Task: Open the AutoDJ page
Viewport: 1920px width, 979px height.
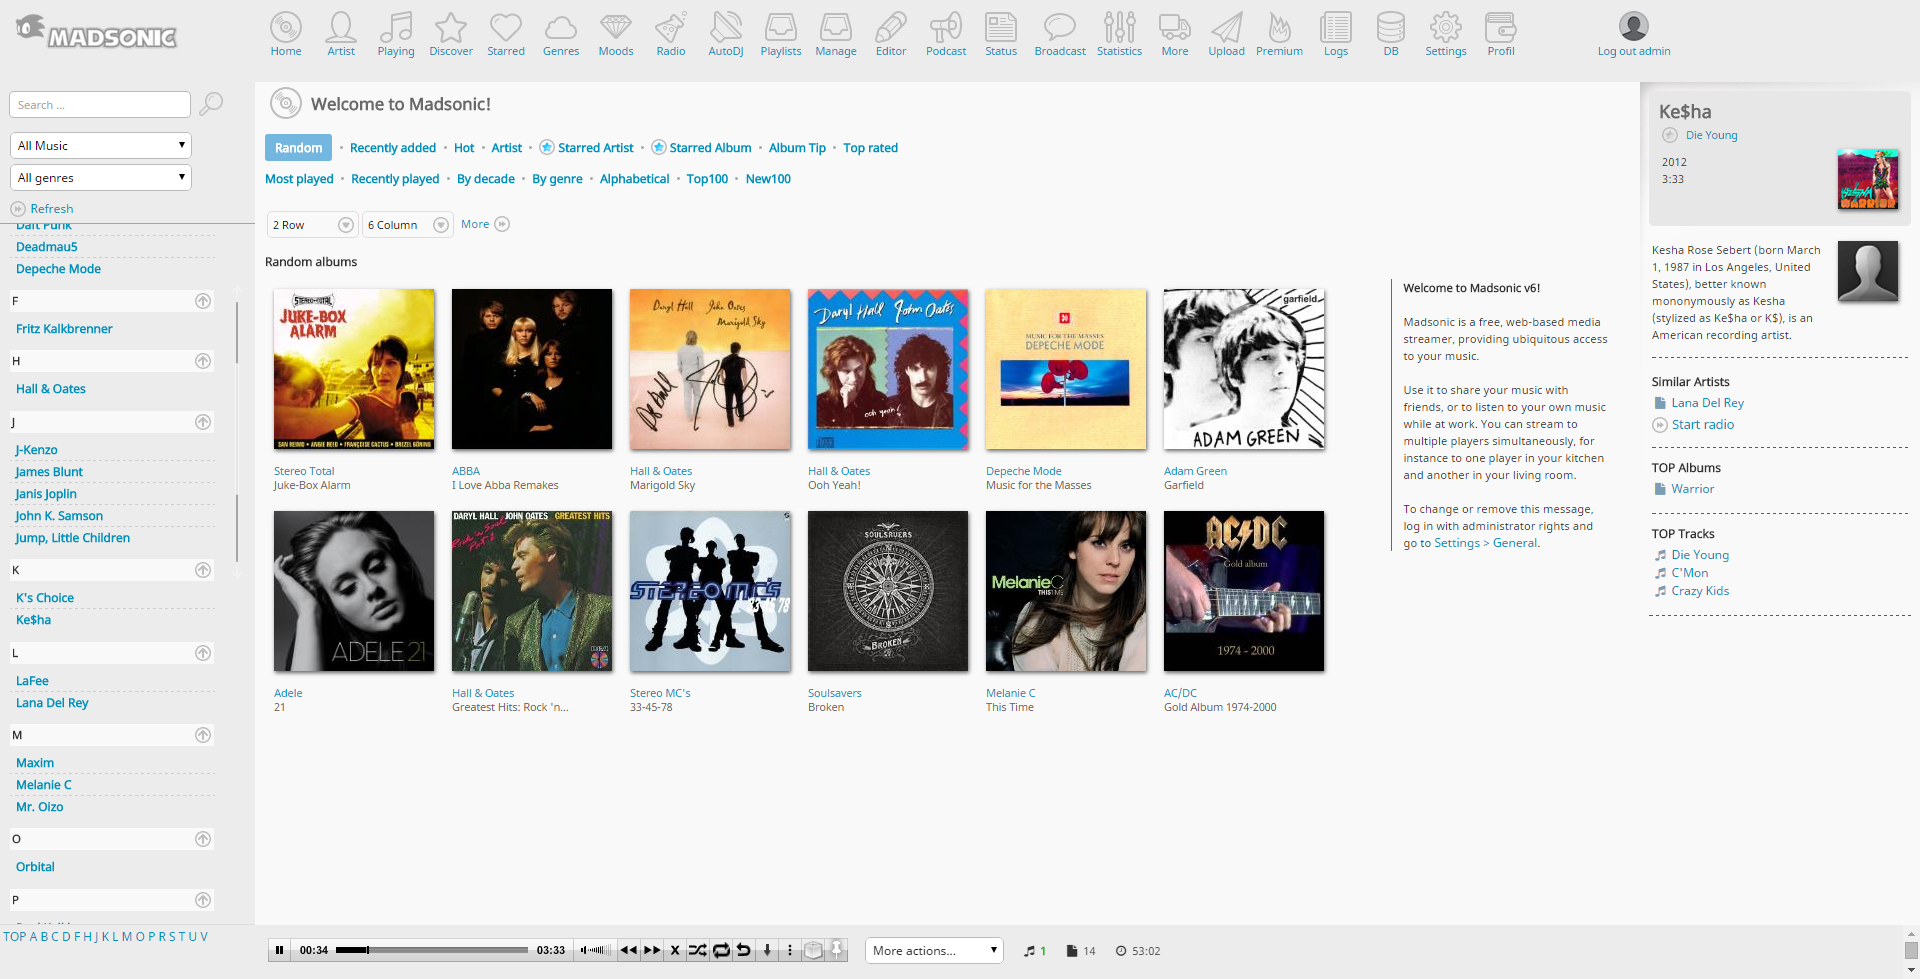Action: pyautogui.click(x=725, y=34)
